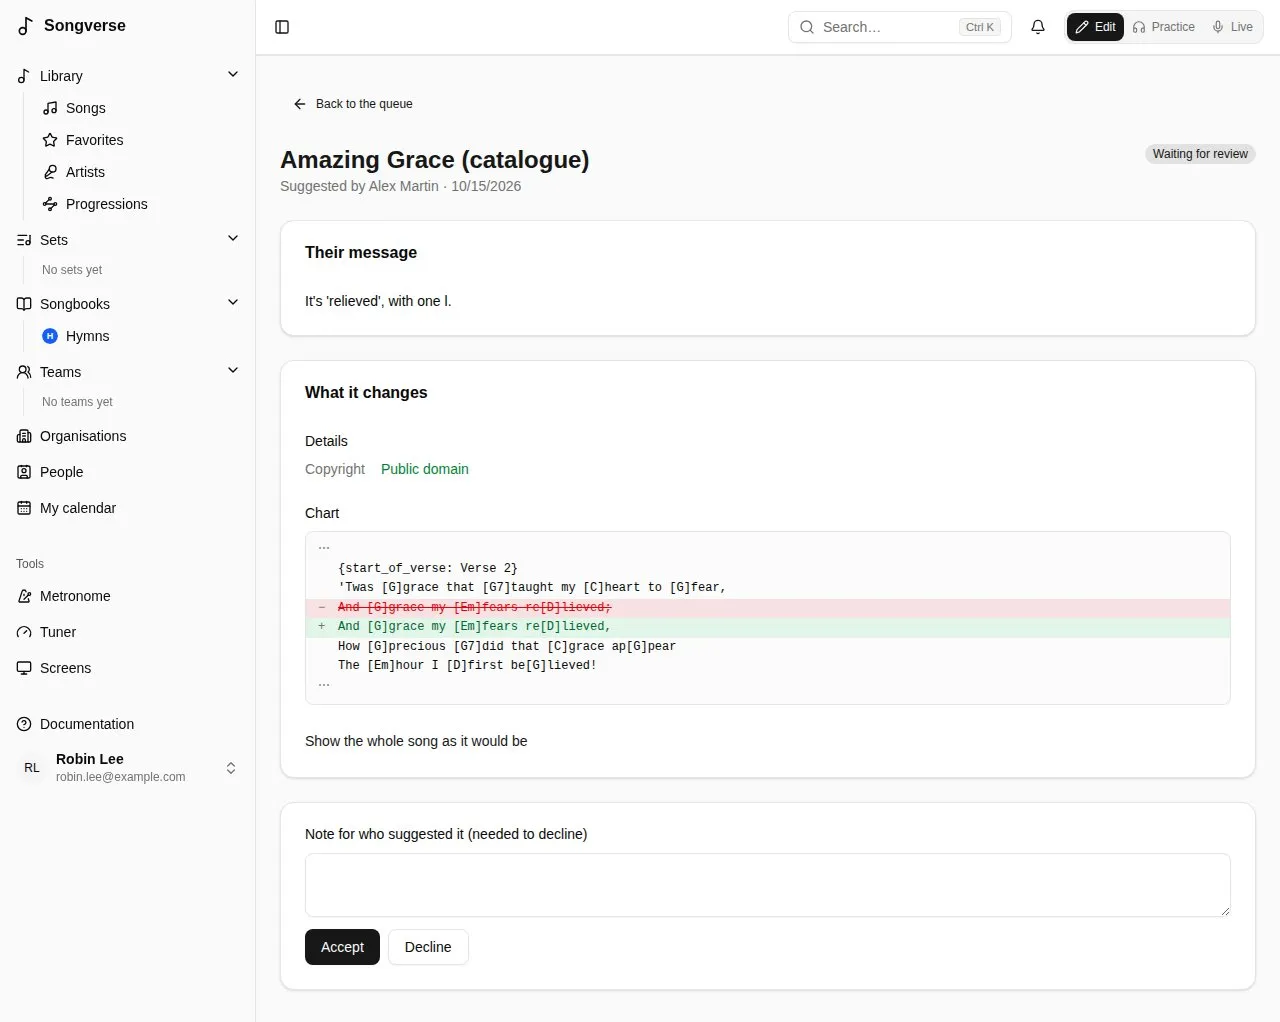Click the Songs music notes icon
The image size is (1280, 1022).
[x=50, y=108]
